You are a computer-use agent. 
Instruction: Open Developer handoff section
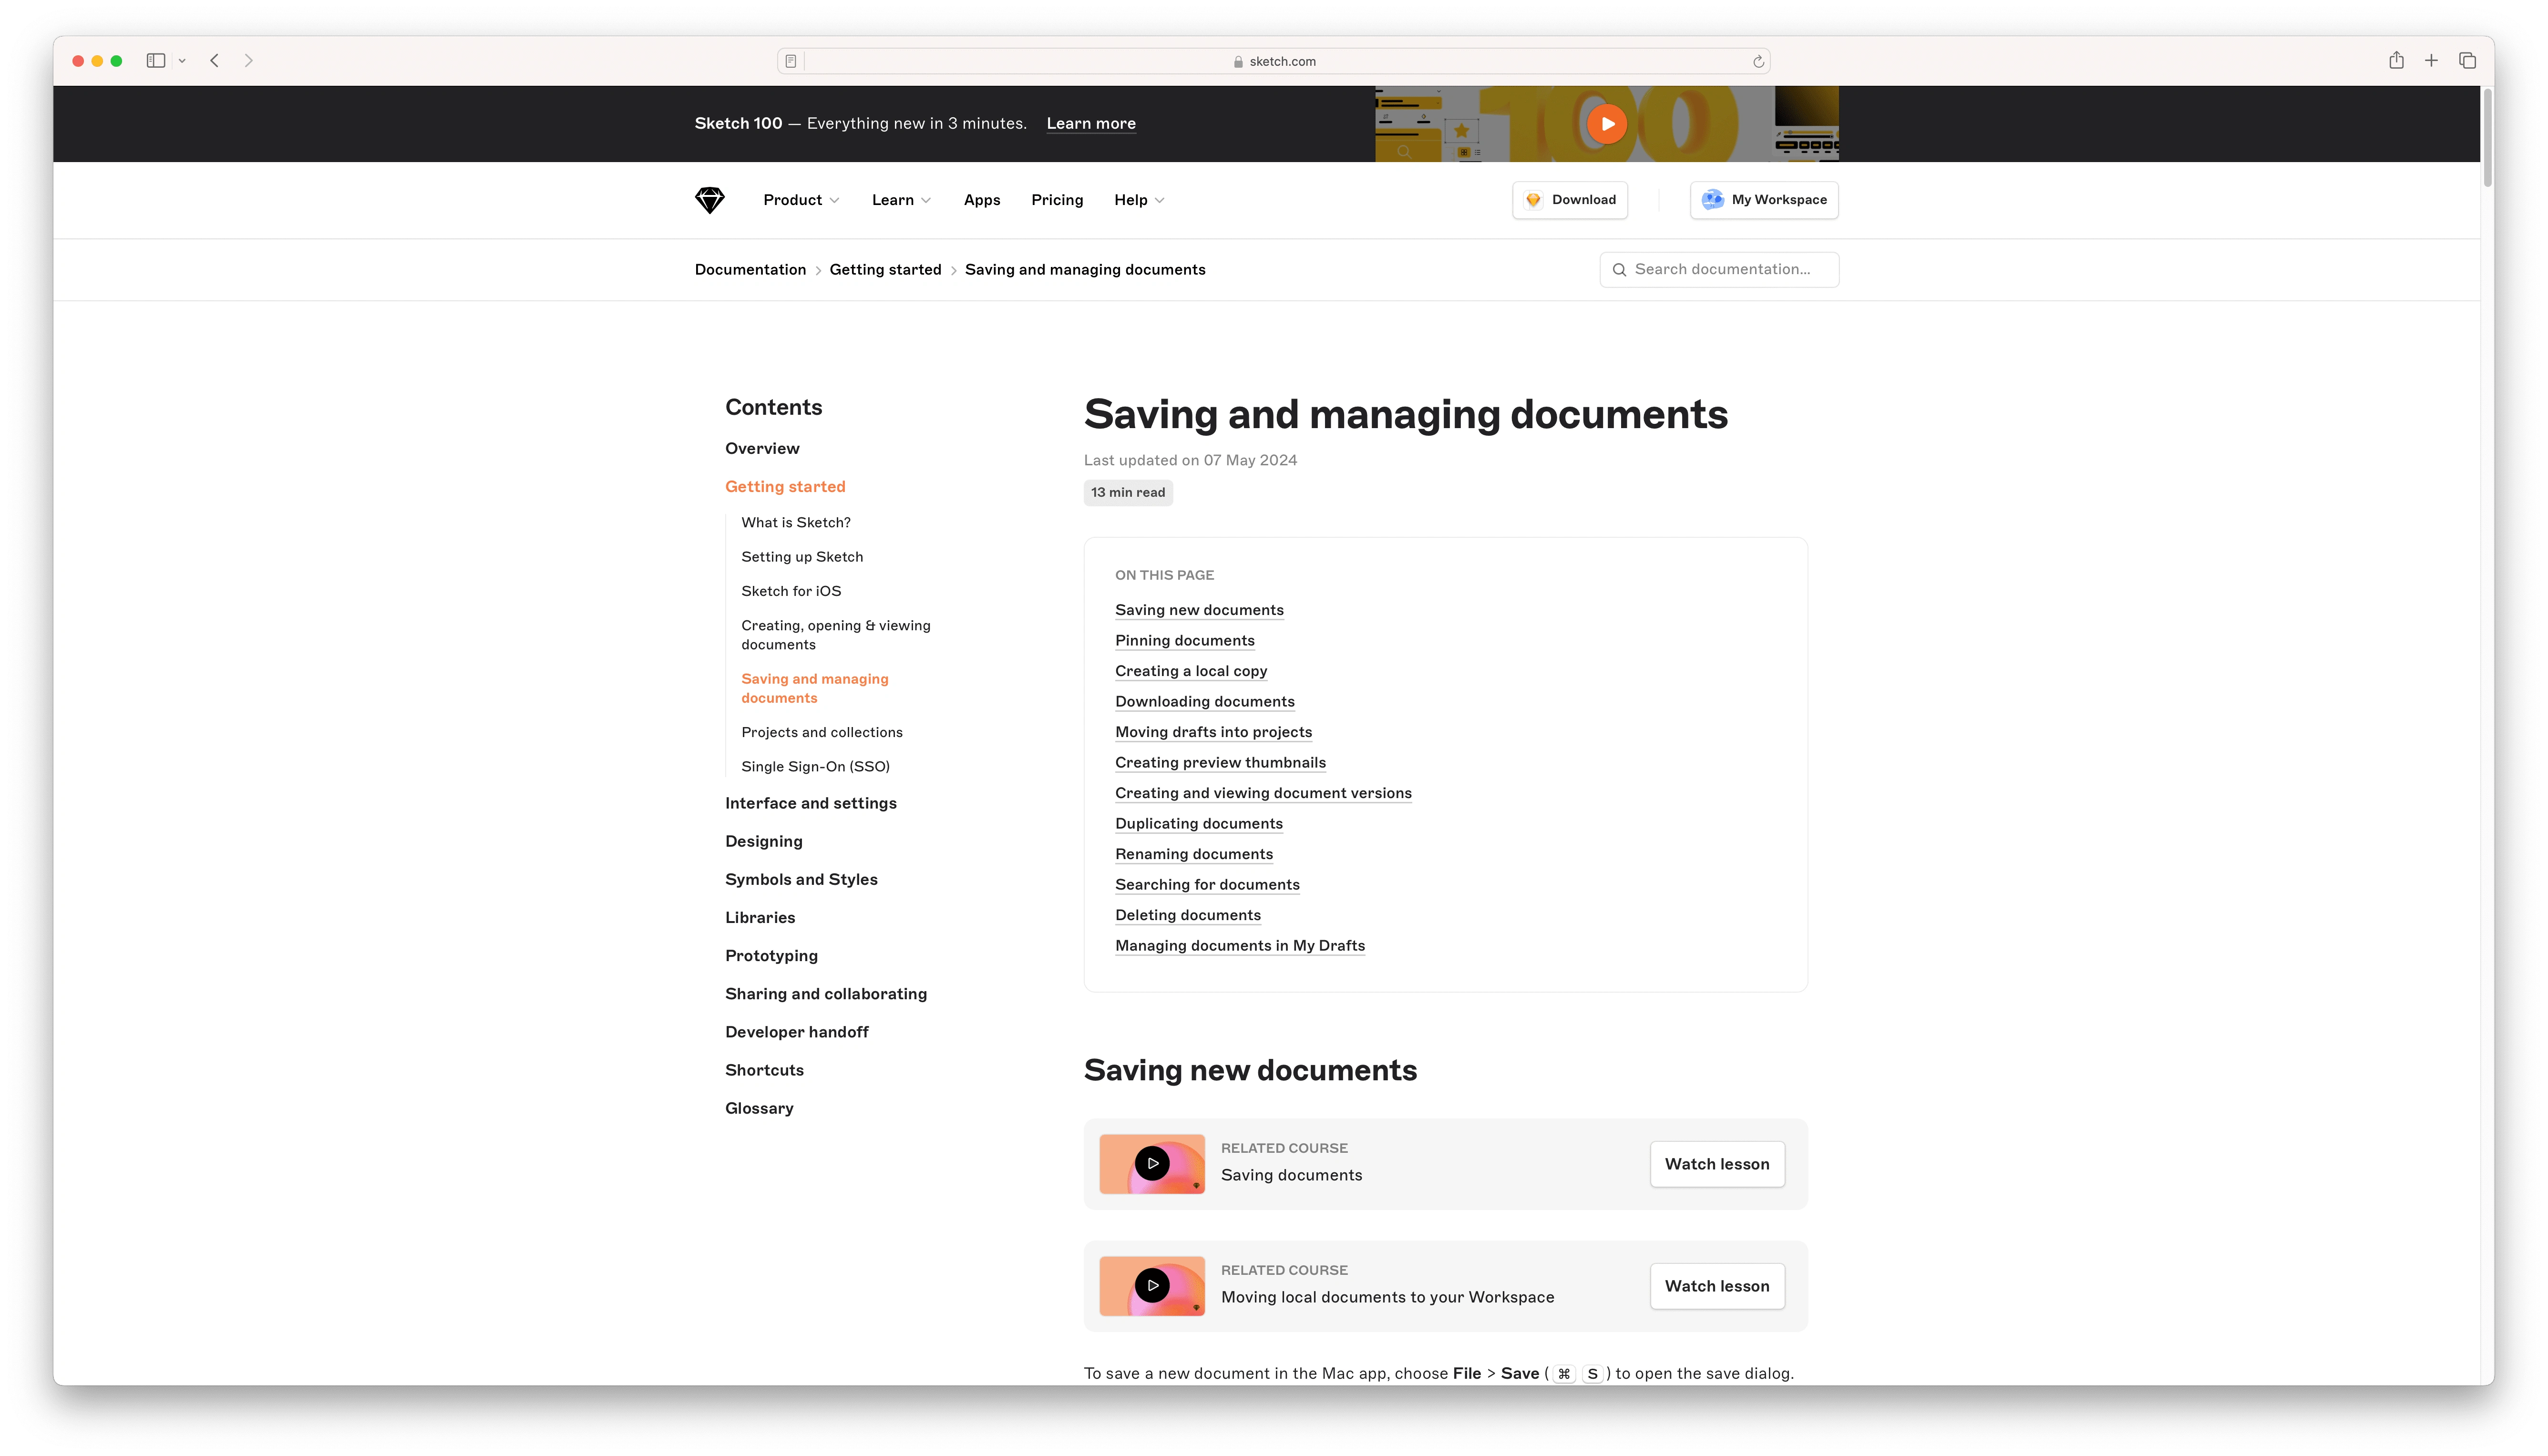tap(797, 1032)
